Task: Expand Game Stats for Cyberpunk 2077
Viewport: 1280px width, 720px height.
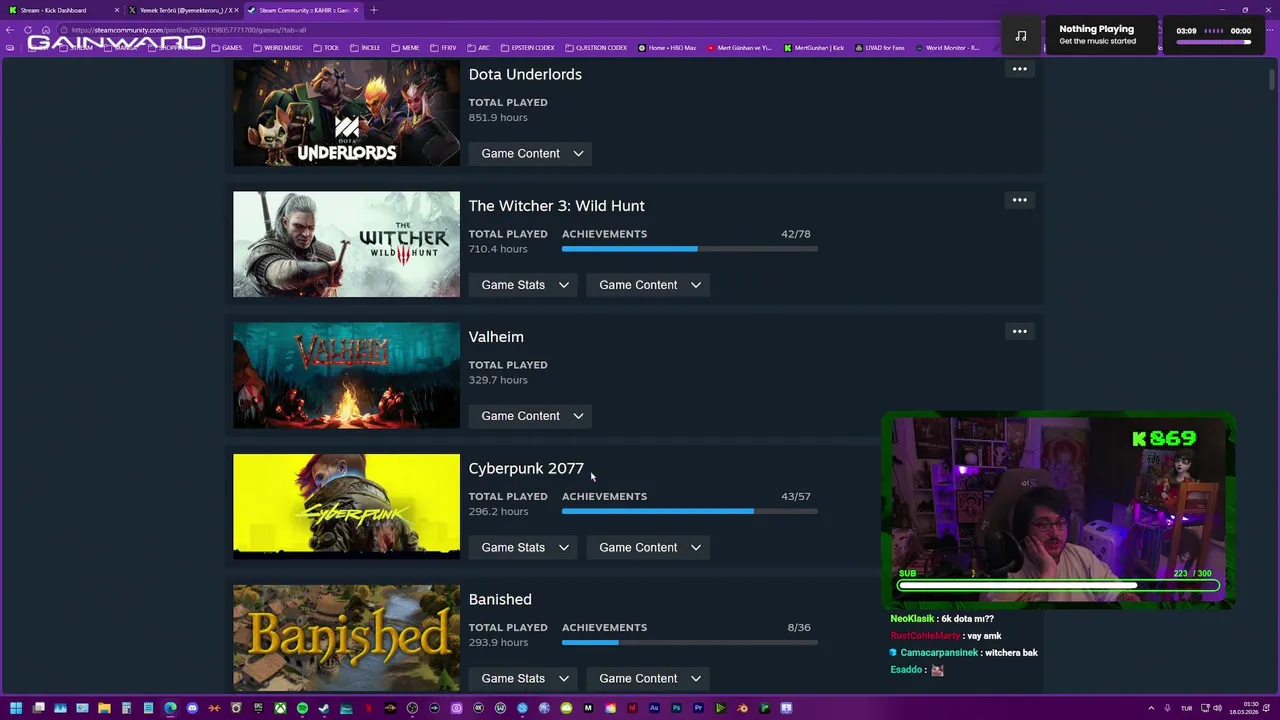Action: pos(524,547)
